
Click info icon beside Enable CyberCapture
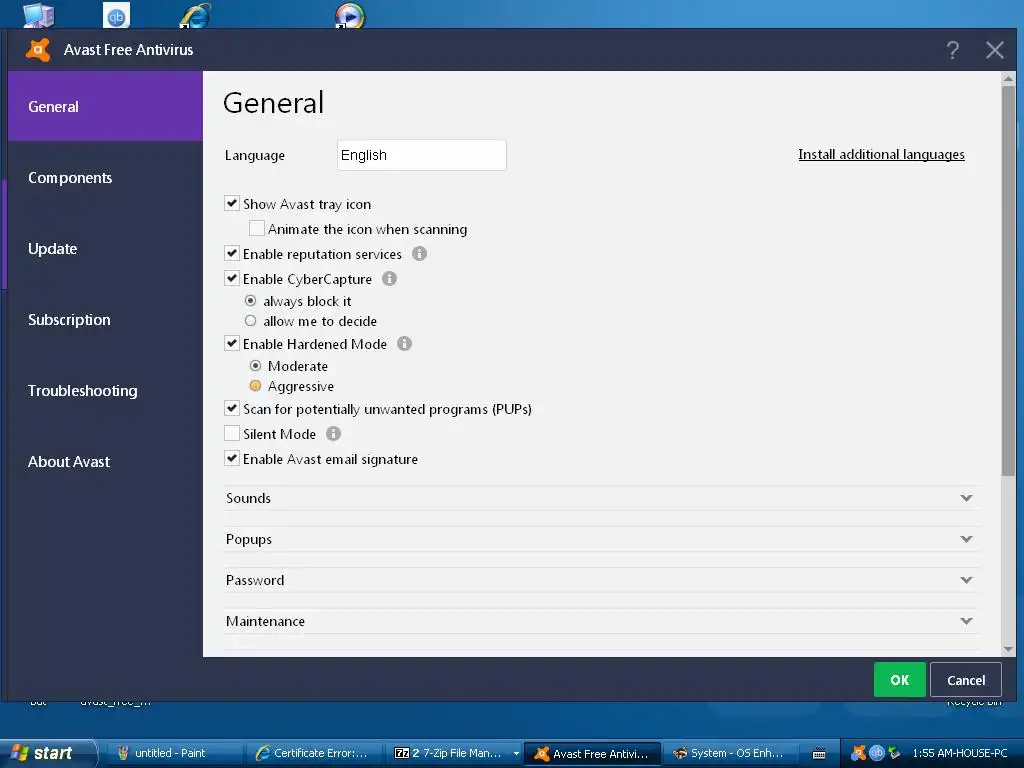coord(389,279)
